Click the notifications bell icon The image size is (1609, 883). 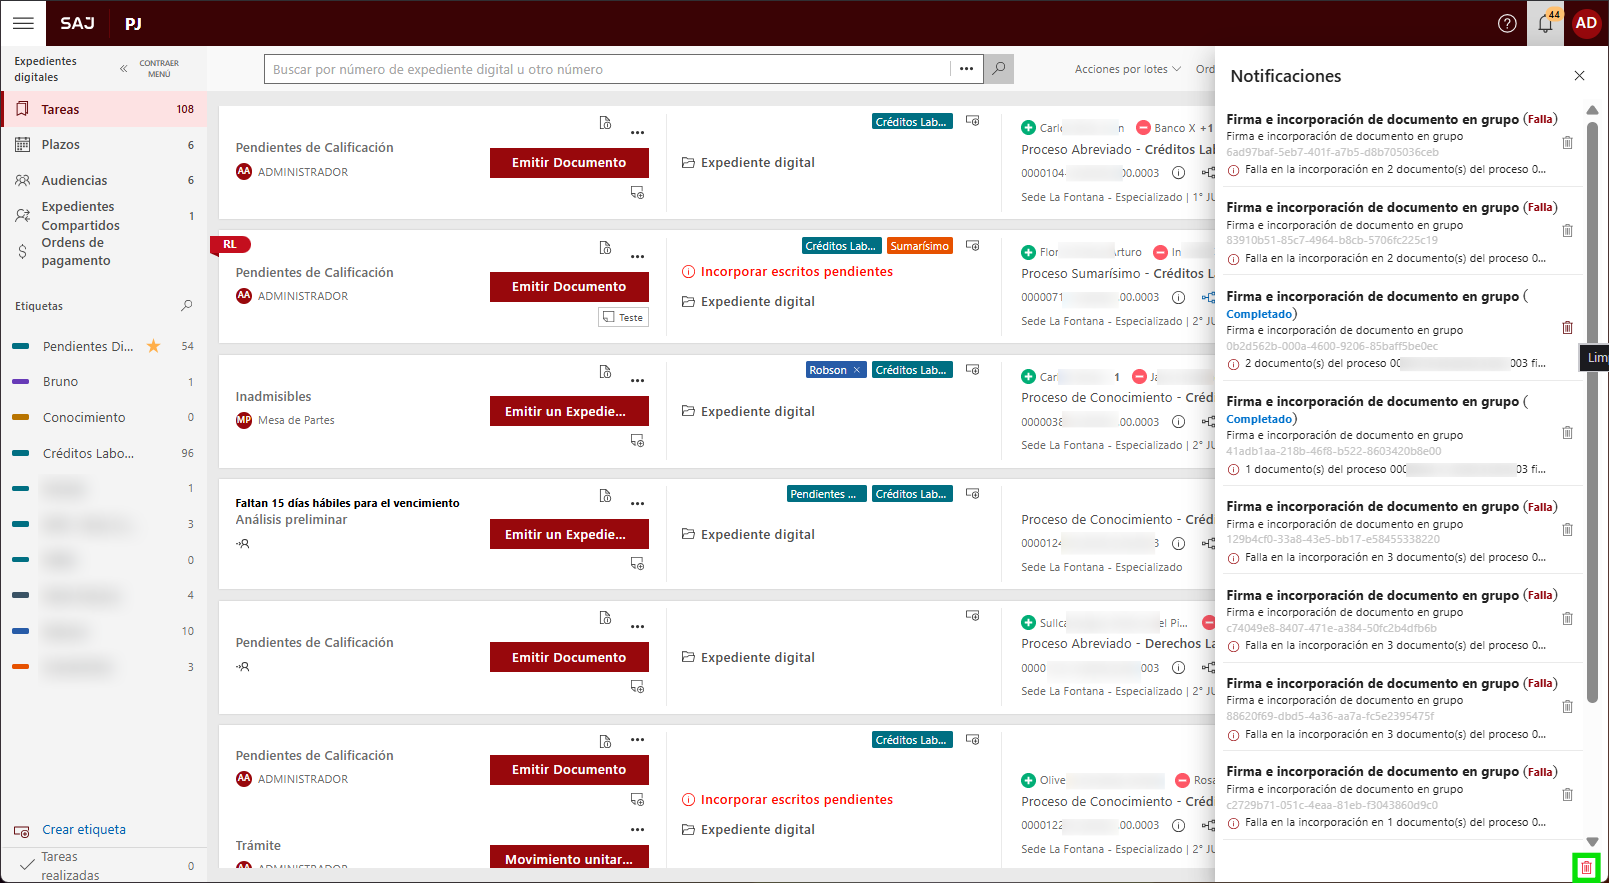(1546, 23)
